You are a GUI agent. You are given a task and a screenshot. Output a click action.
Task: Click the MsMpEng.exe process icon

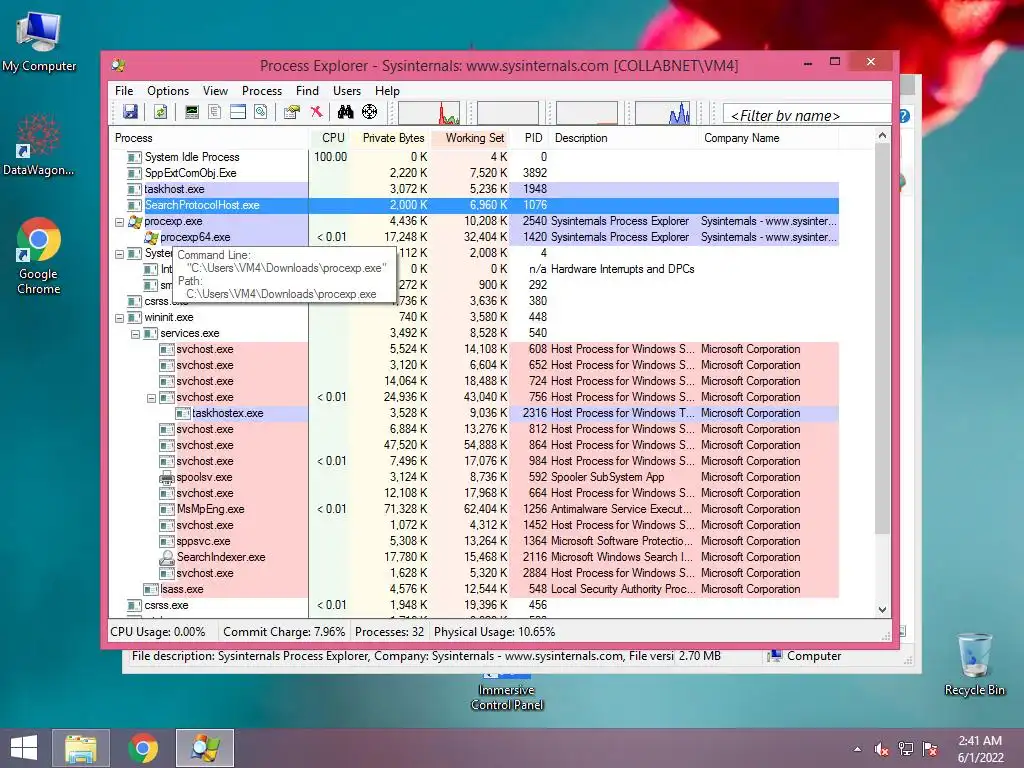(167, 509)
